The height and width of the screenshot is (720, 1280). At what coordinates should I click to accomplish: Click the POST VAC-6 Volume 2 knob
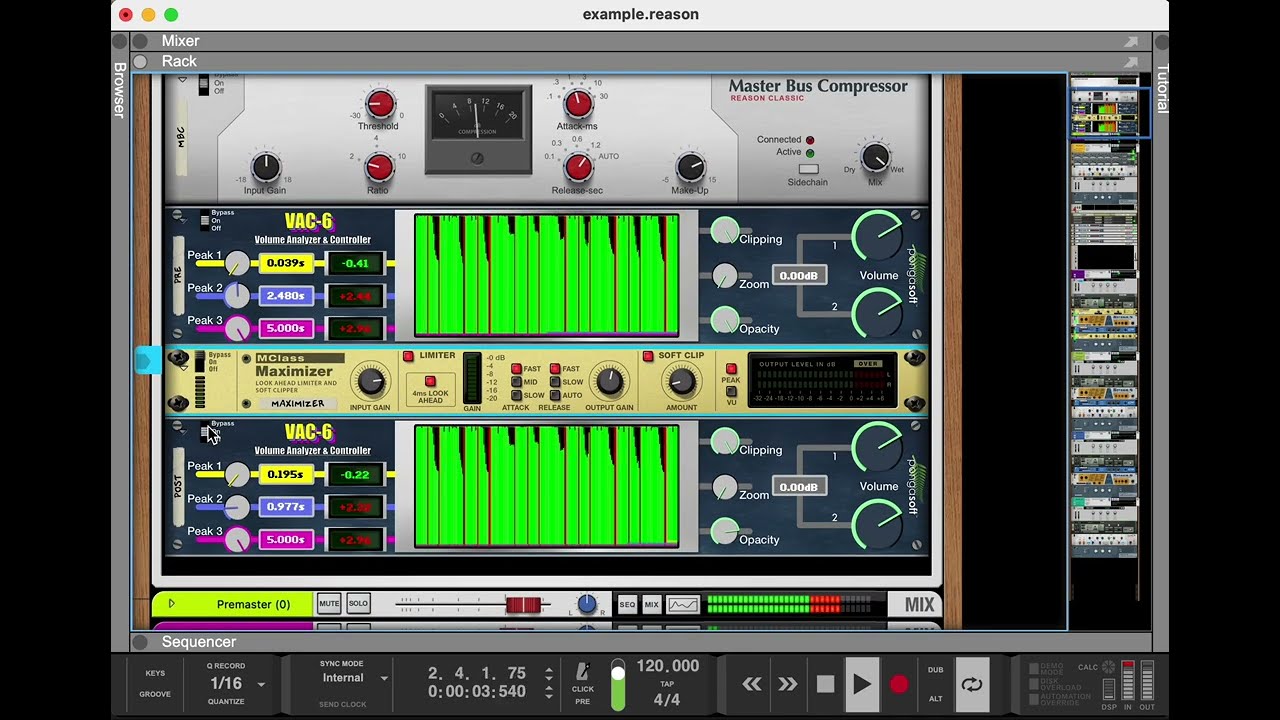(x=878, y=526)
